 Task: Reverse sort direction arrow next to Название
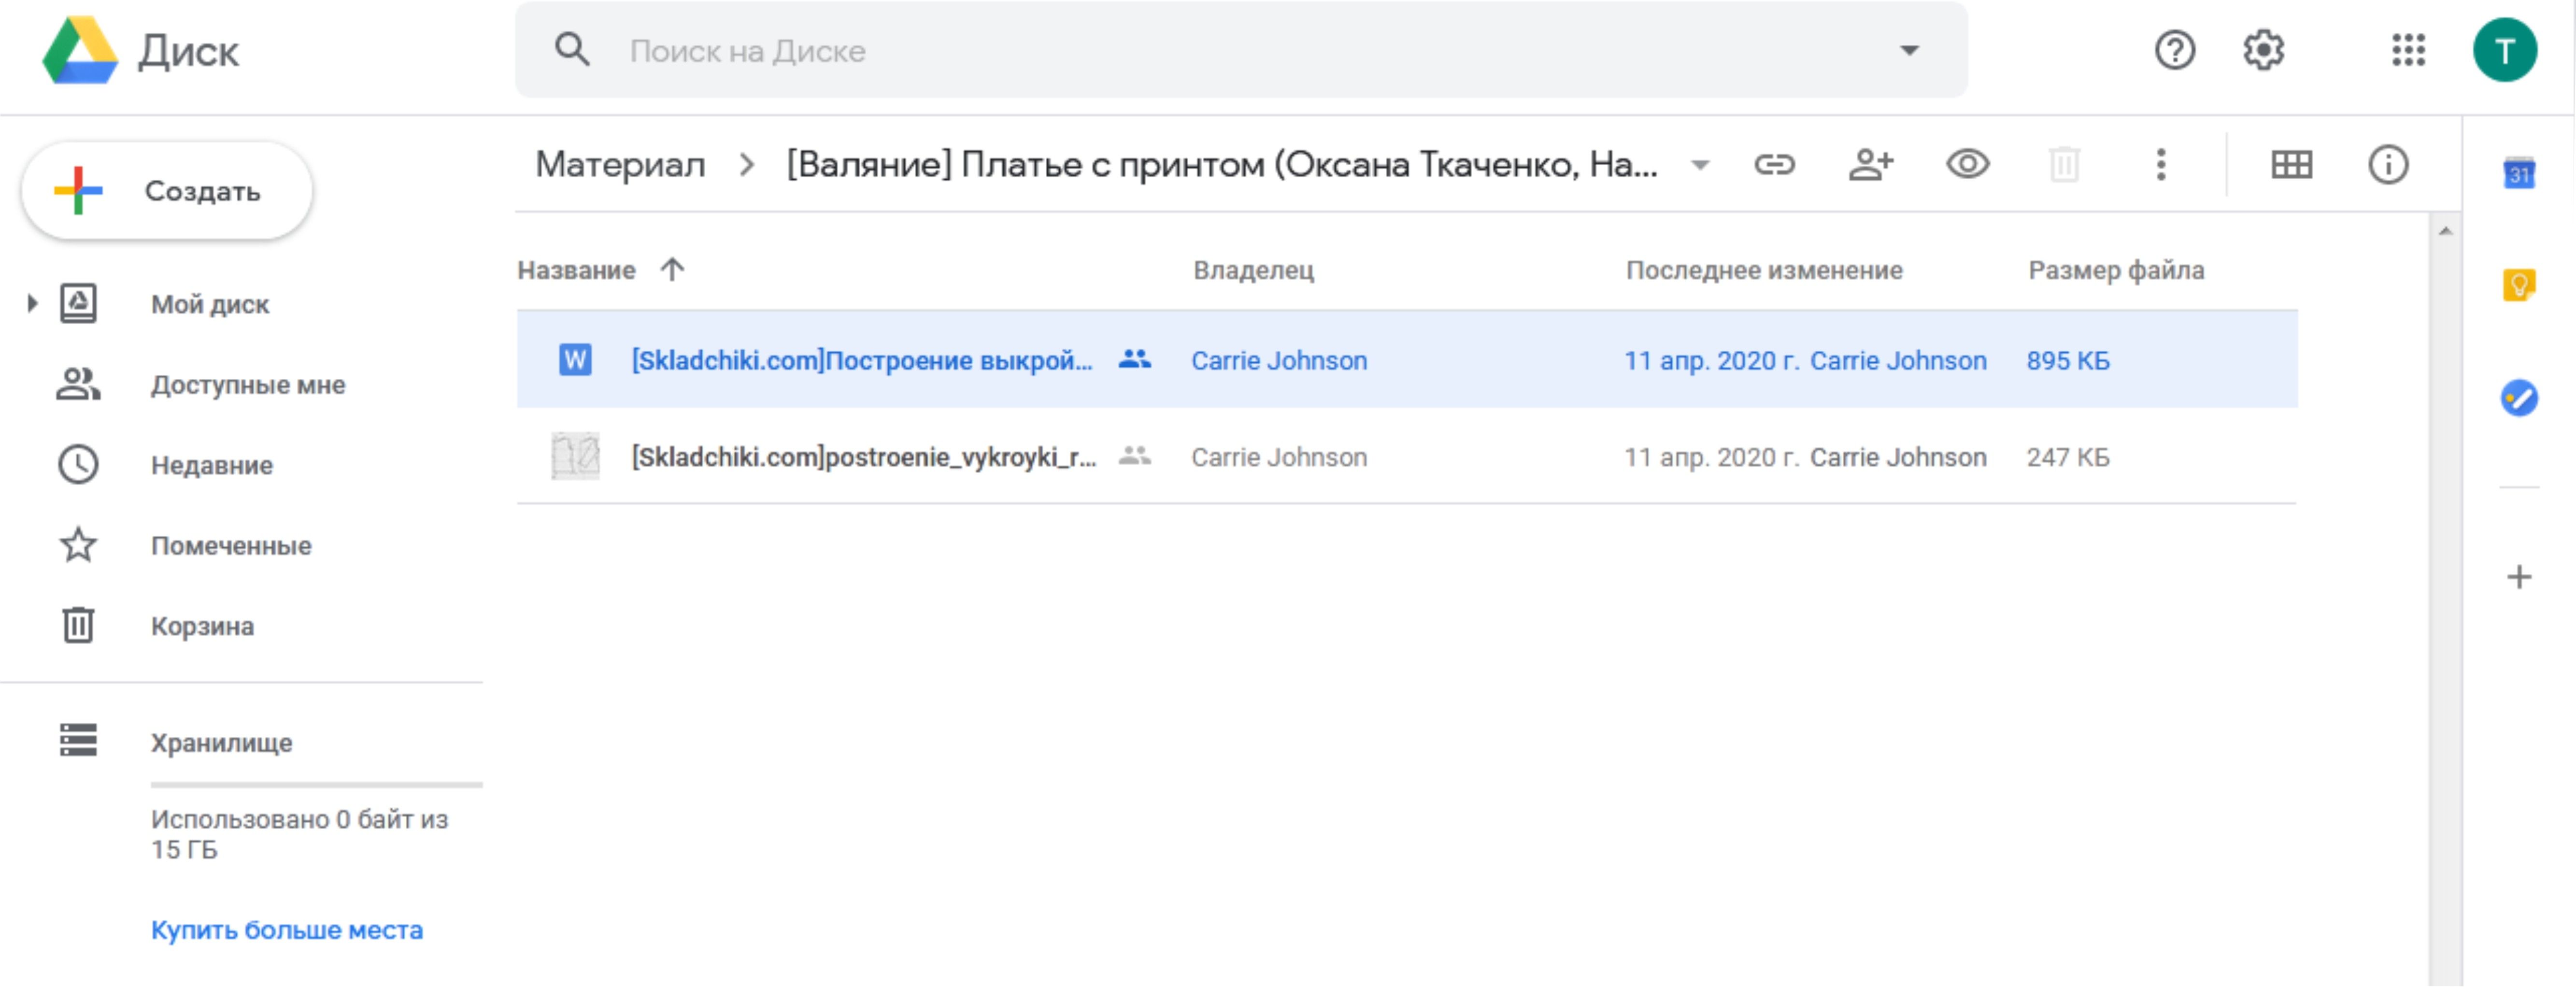(x=672, y=269)
